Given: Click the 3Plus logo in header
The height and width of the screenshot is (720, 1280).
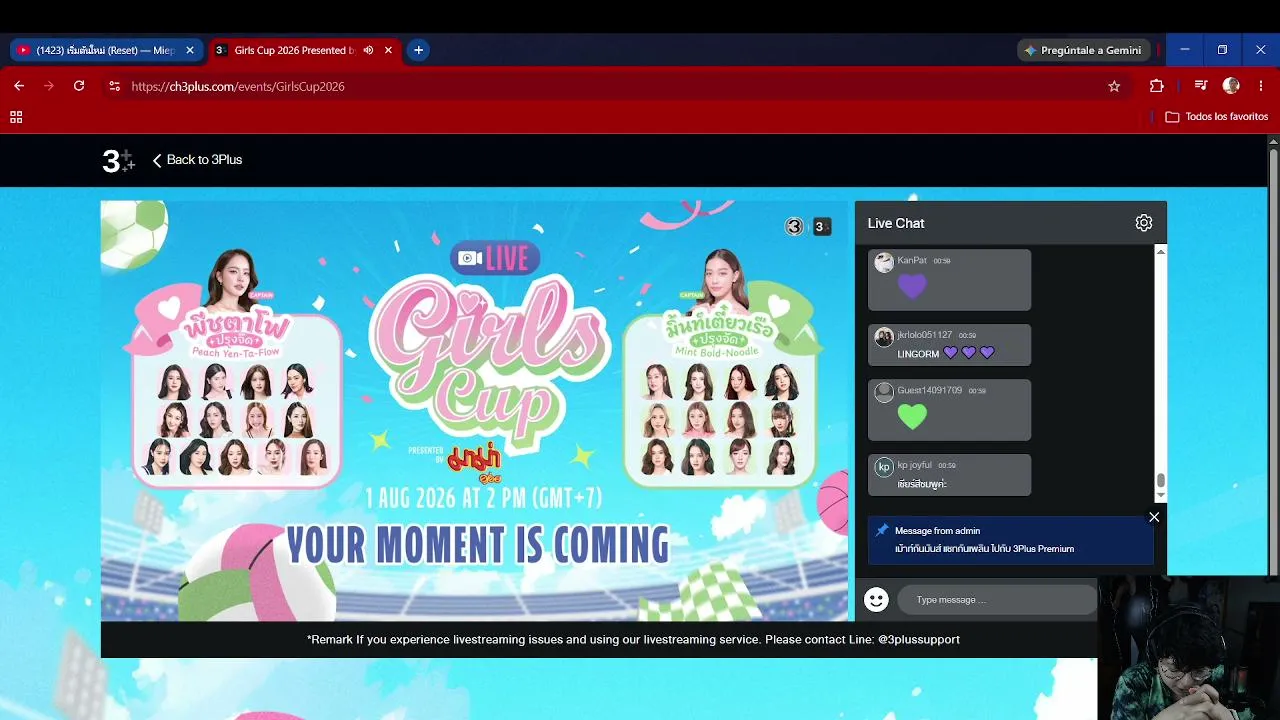Looking at the screenshot, I should (x=118, y=160).
